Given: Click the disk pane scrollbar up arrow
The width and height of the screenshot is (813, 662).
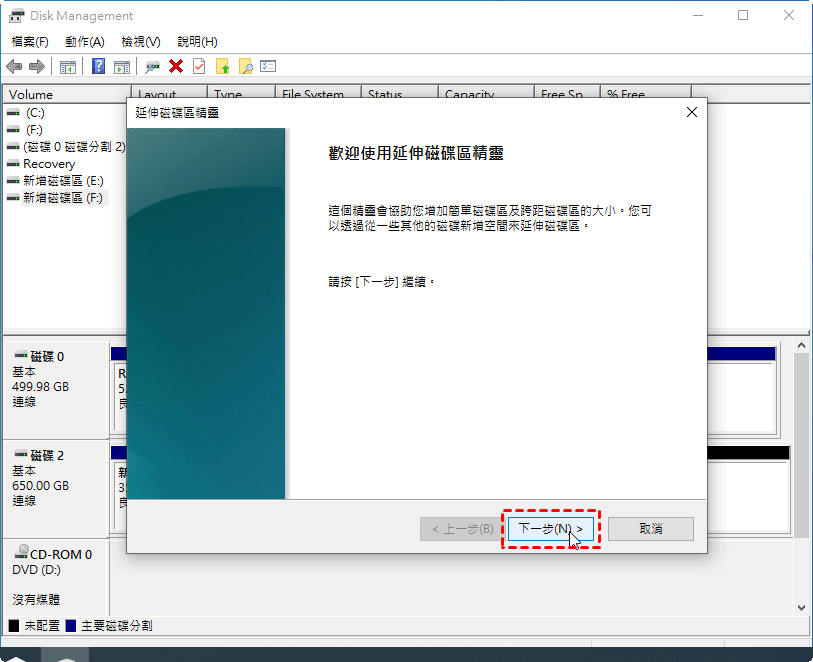Looking at the screenshot, I should coord(801,345).
